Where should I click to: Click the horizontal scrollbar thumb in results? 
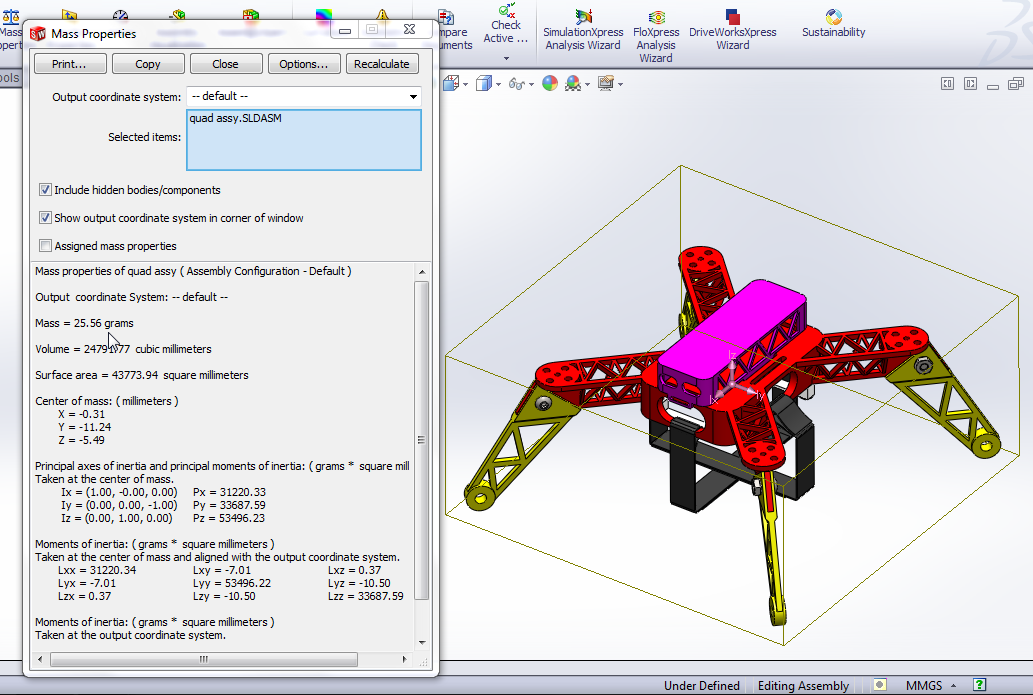(x=204, y=659)
